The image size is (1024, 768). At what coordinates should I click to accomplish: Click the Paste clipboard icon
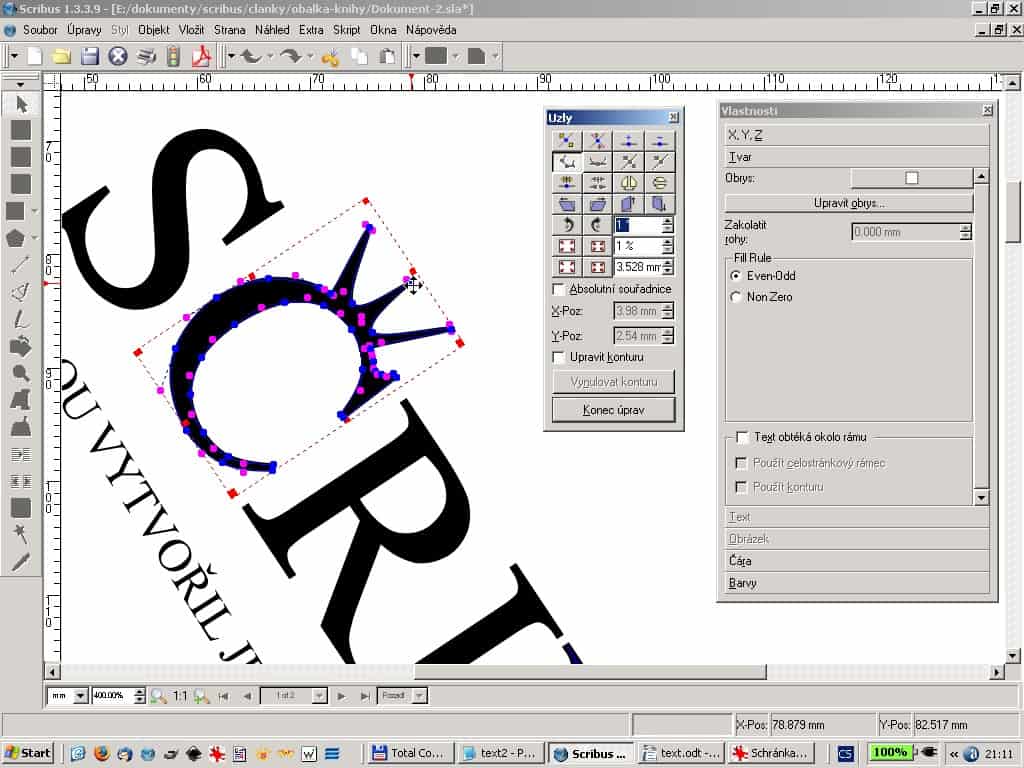[387, 57]
